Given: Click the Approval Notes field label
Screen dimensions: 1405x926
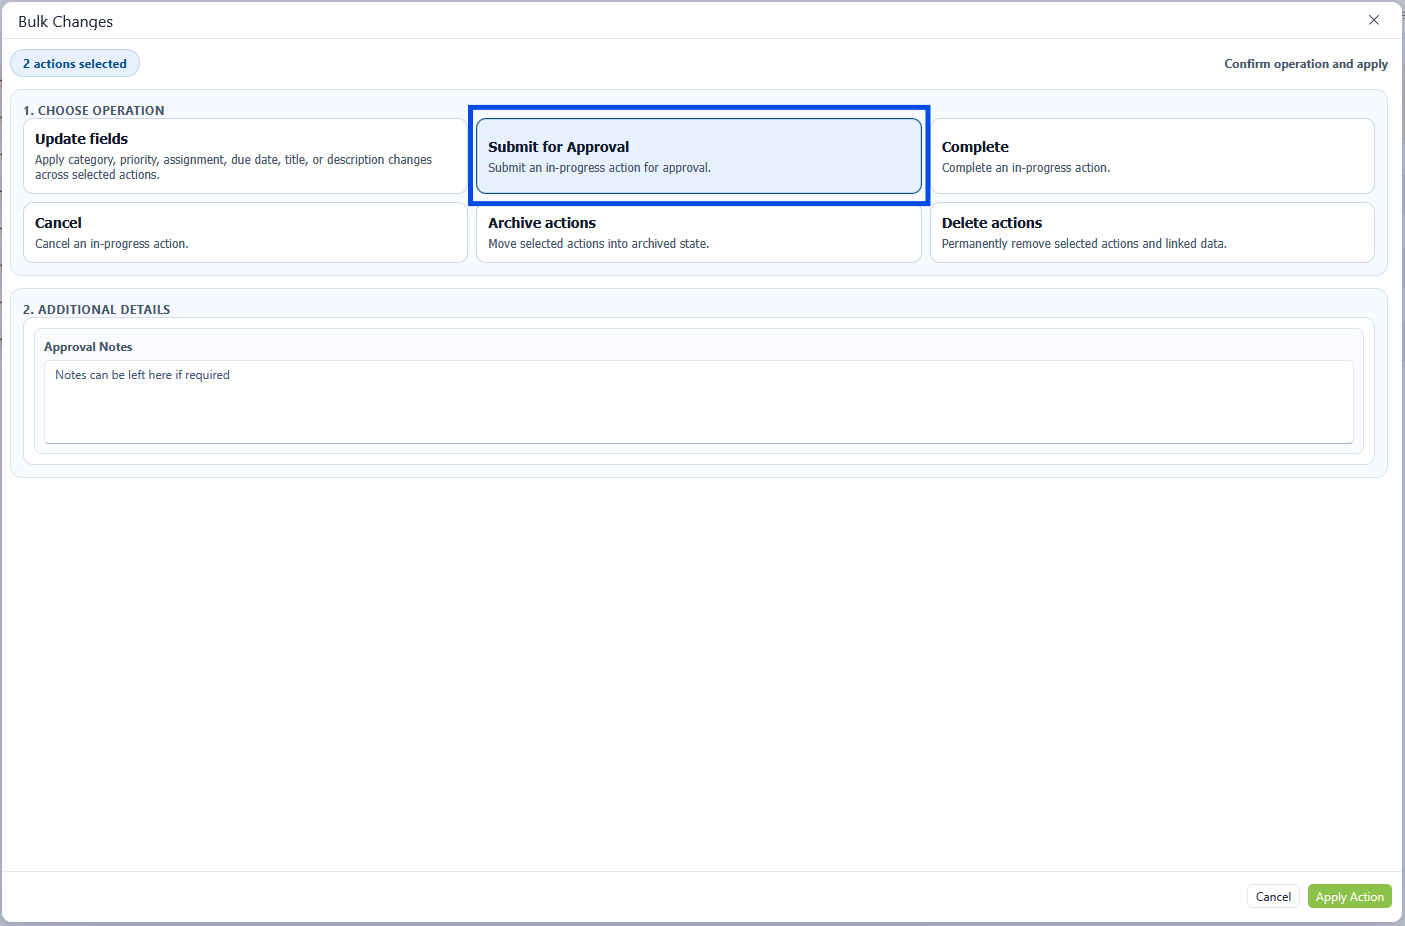Looking at the screenshot, I should 88,347.
